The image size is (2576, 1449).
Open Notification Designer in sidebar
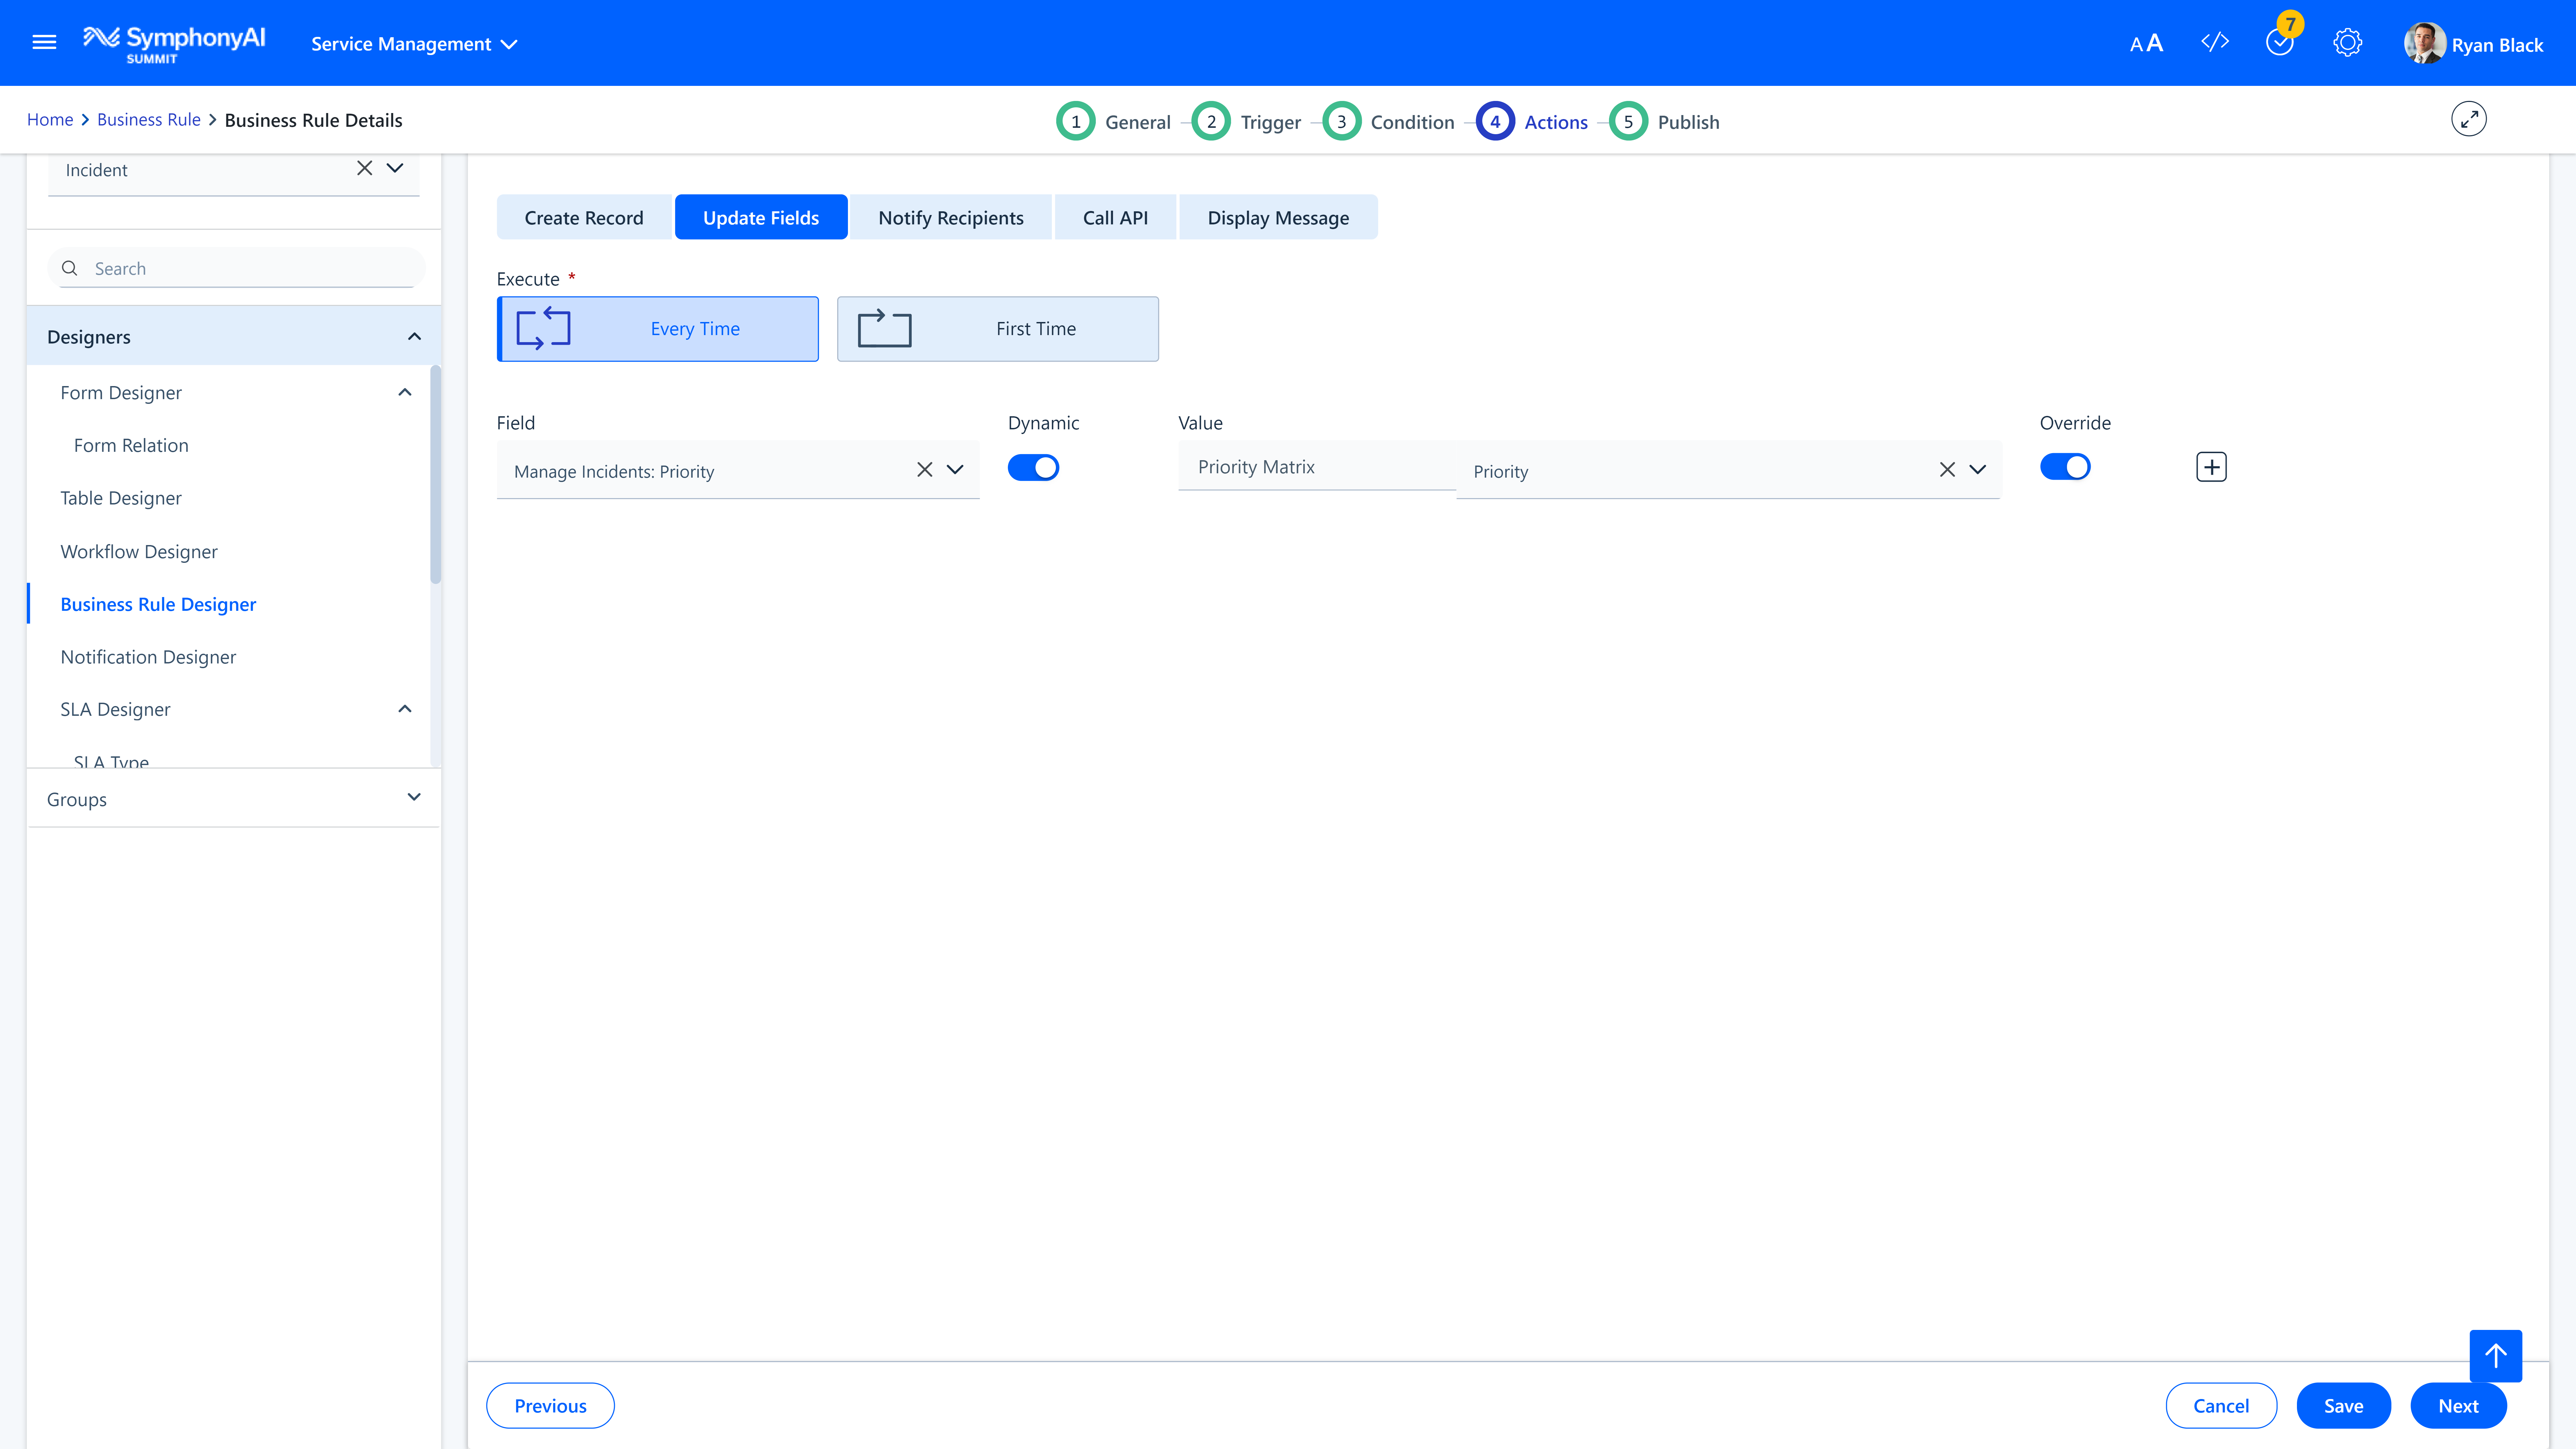click(148, 657)
